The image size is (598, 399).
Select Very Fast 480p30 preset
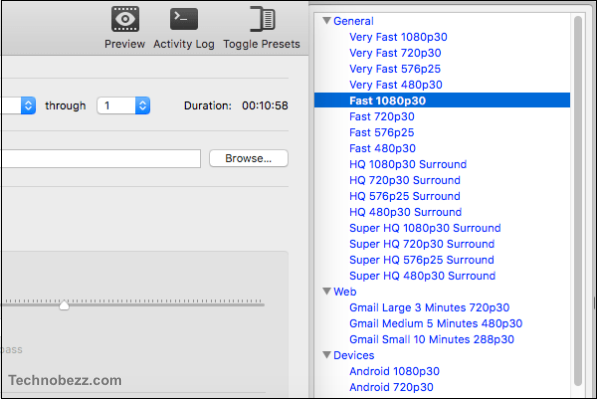396,85
